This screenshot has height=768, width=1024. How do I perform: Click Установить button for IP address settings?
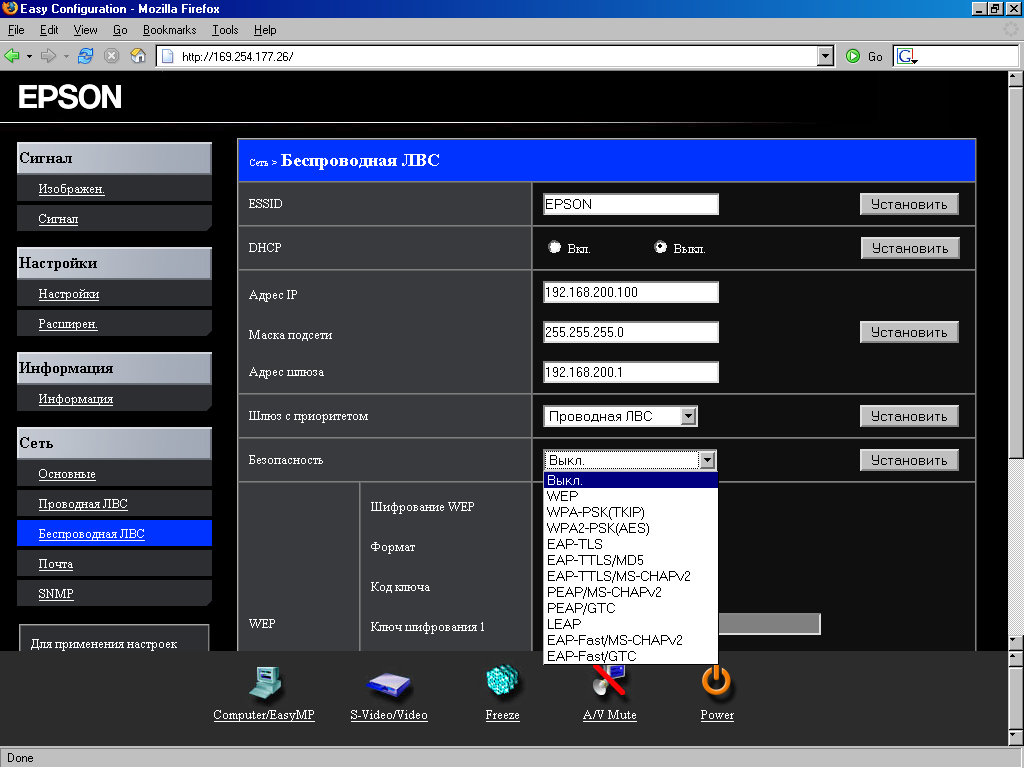click(x=909, y=332)
